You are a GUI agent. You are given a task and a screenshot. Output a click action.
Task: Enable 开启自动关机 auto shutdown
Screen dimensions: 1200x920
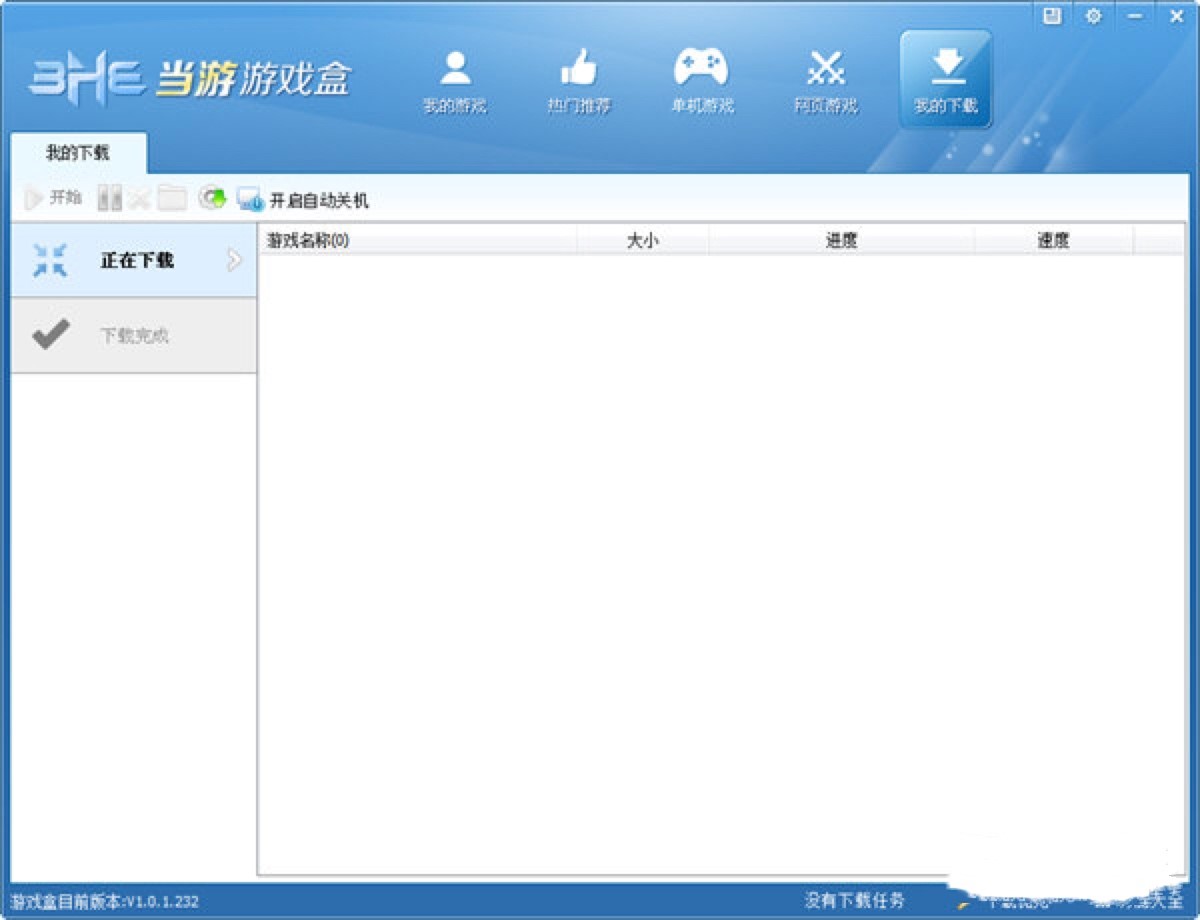pyautogui.click(x=303, y=200)
